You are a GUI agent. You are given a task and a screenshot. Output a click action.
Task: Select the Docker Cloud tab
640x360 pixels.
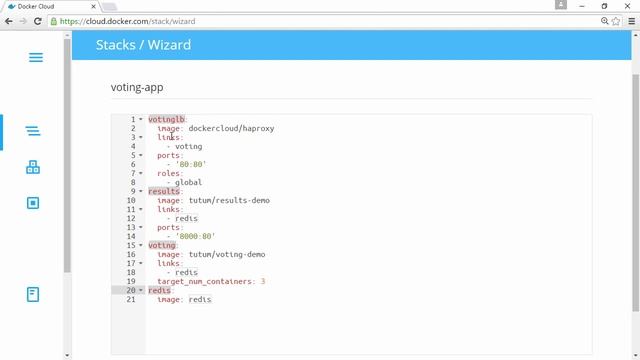click(x=50, y=7)
